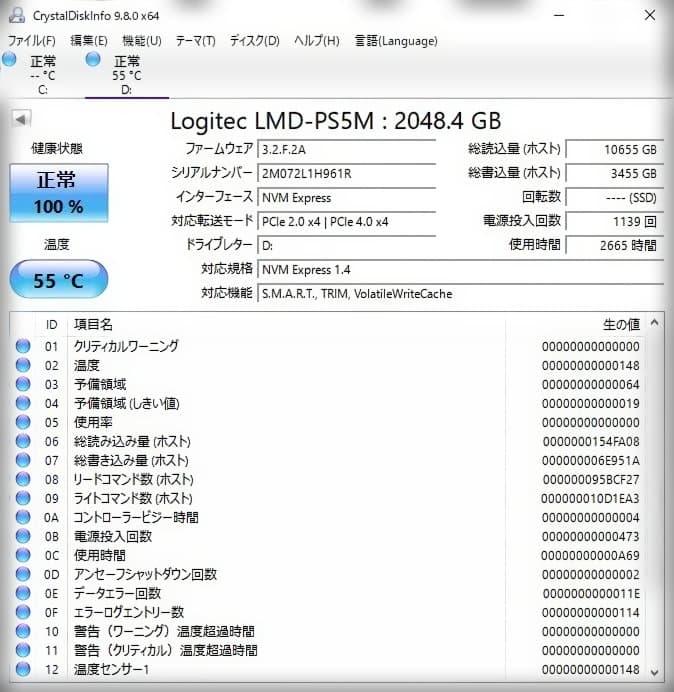This screenshot has height=692, width=674.
Task: Click status icon for 06 総読み込み量 row
Action: click(x=23, y=441)
